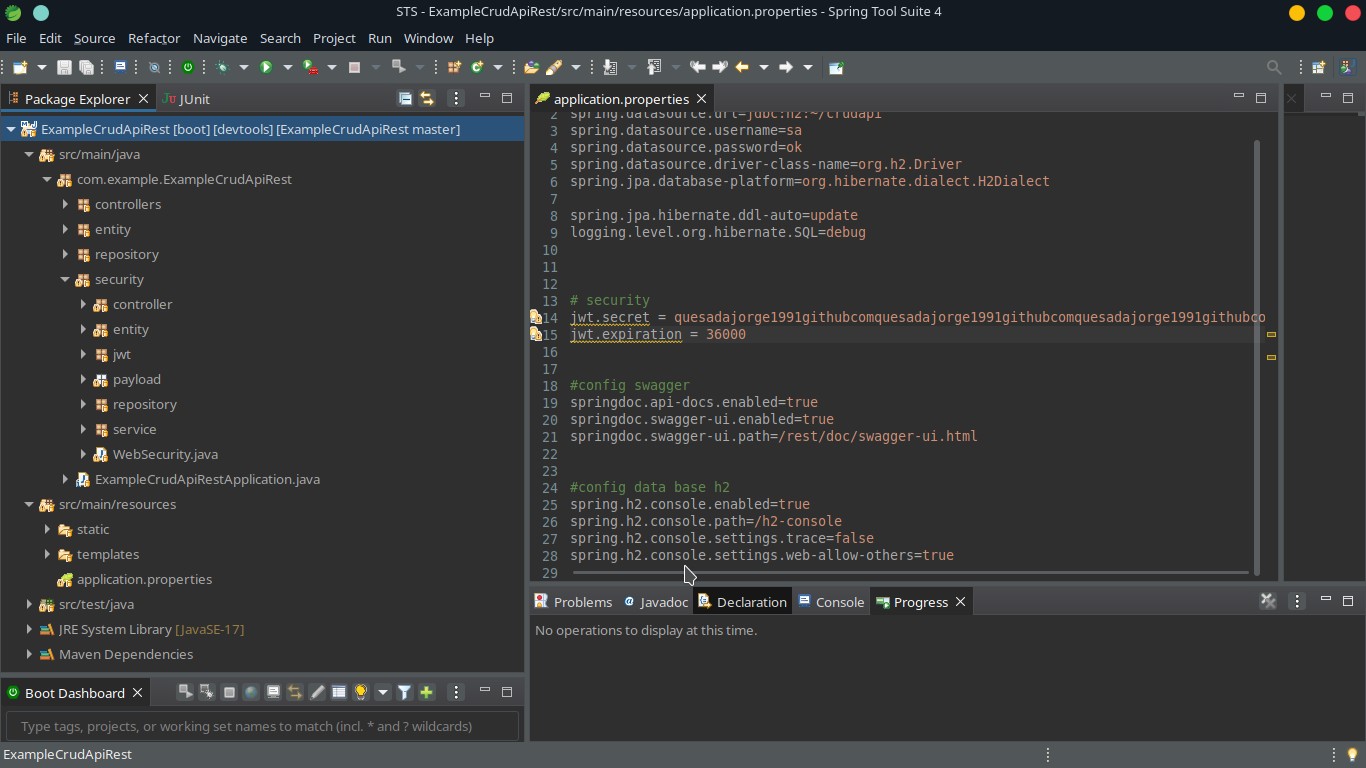The image size is (1366, 768).
Task: Expand Maven Dependencies node
Action: click(x=29, y=654)
